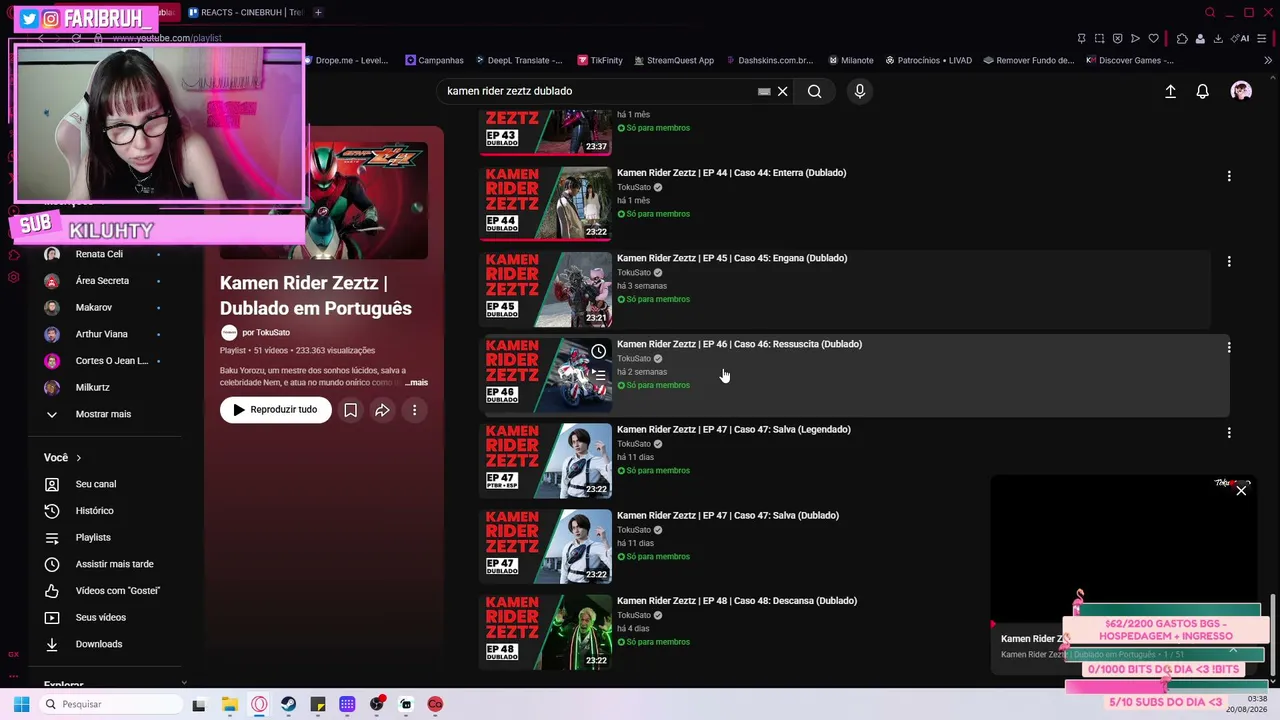Open StreamQuest App bookmark
This screenshot has height=720, width=1280.
point(673,60)
